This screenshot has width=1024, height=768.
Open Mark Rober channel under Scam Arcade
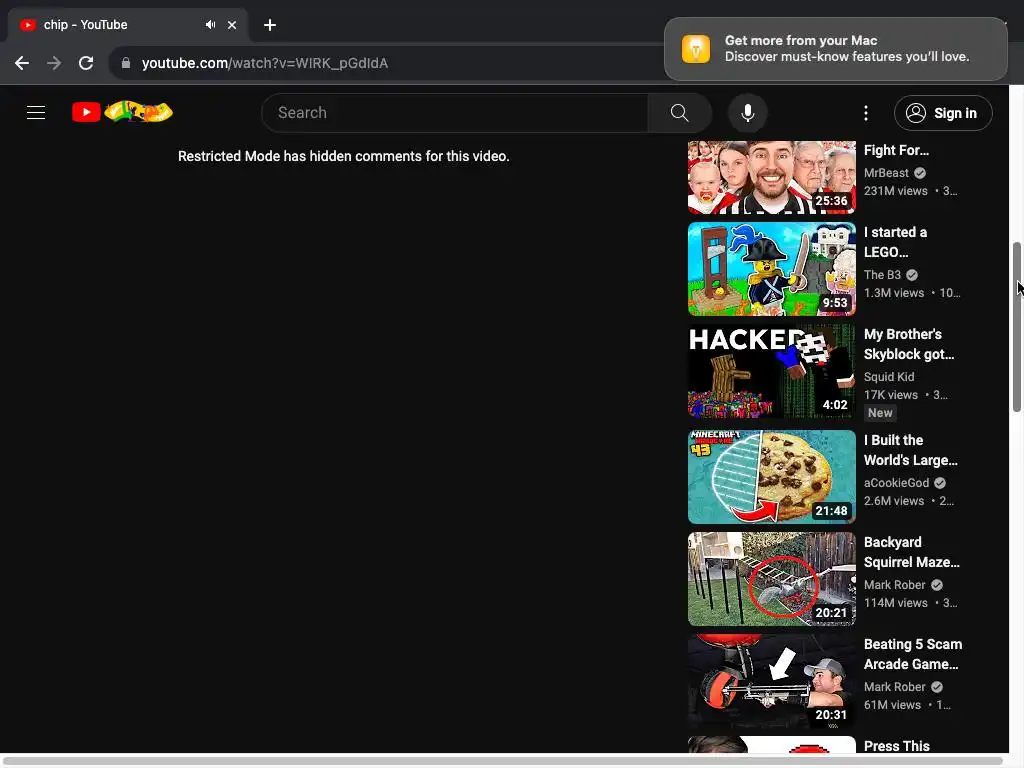pyautogui.click(x=895, y=686)
